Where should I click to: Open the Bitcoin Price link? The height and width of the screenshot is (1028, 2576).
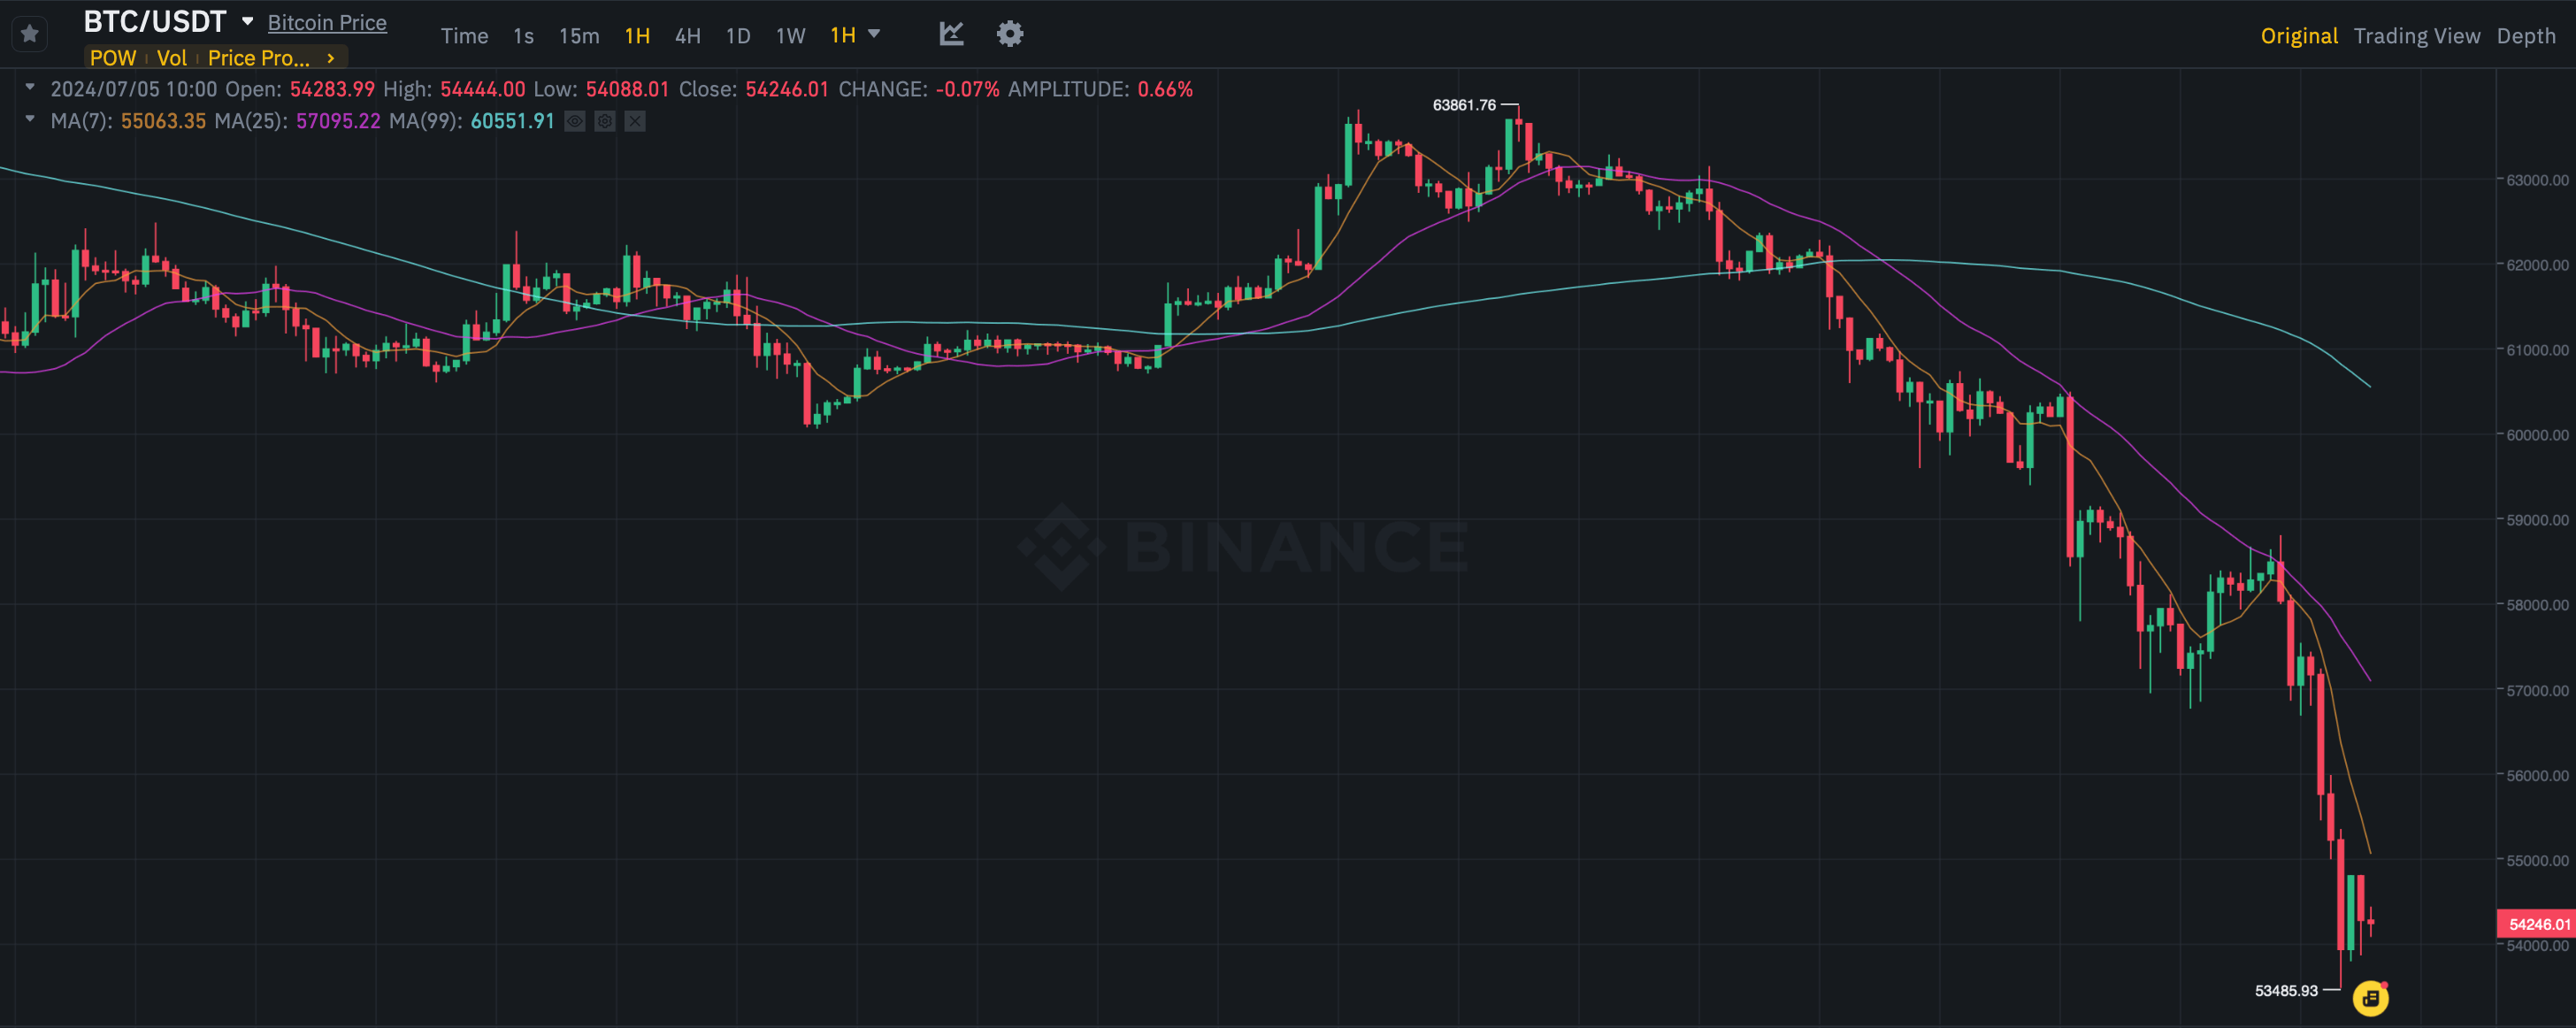point(327,22)
